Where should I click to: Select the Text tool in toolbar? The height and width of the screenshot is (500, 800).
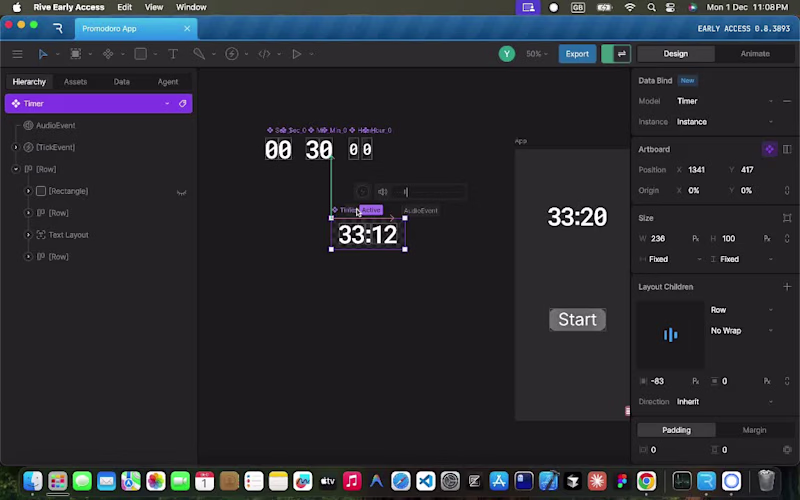[x=173, y=54]
